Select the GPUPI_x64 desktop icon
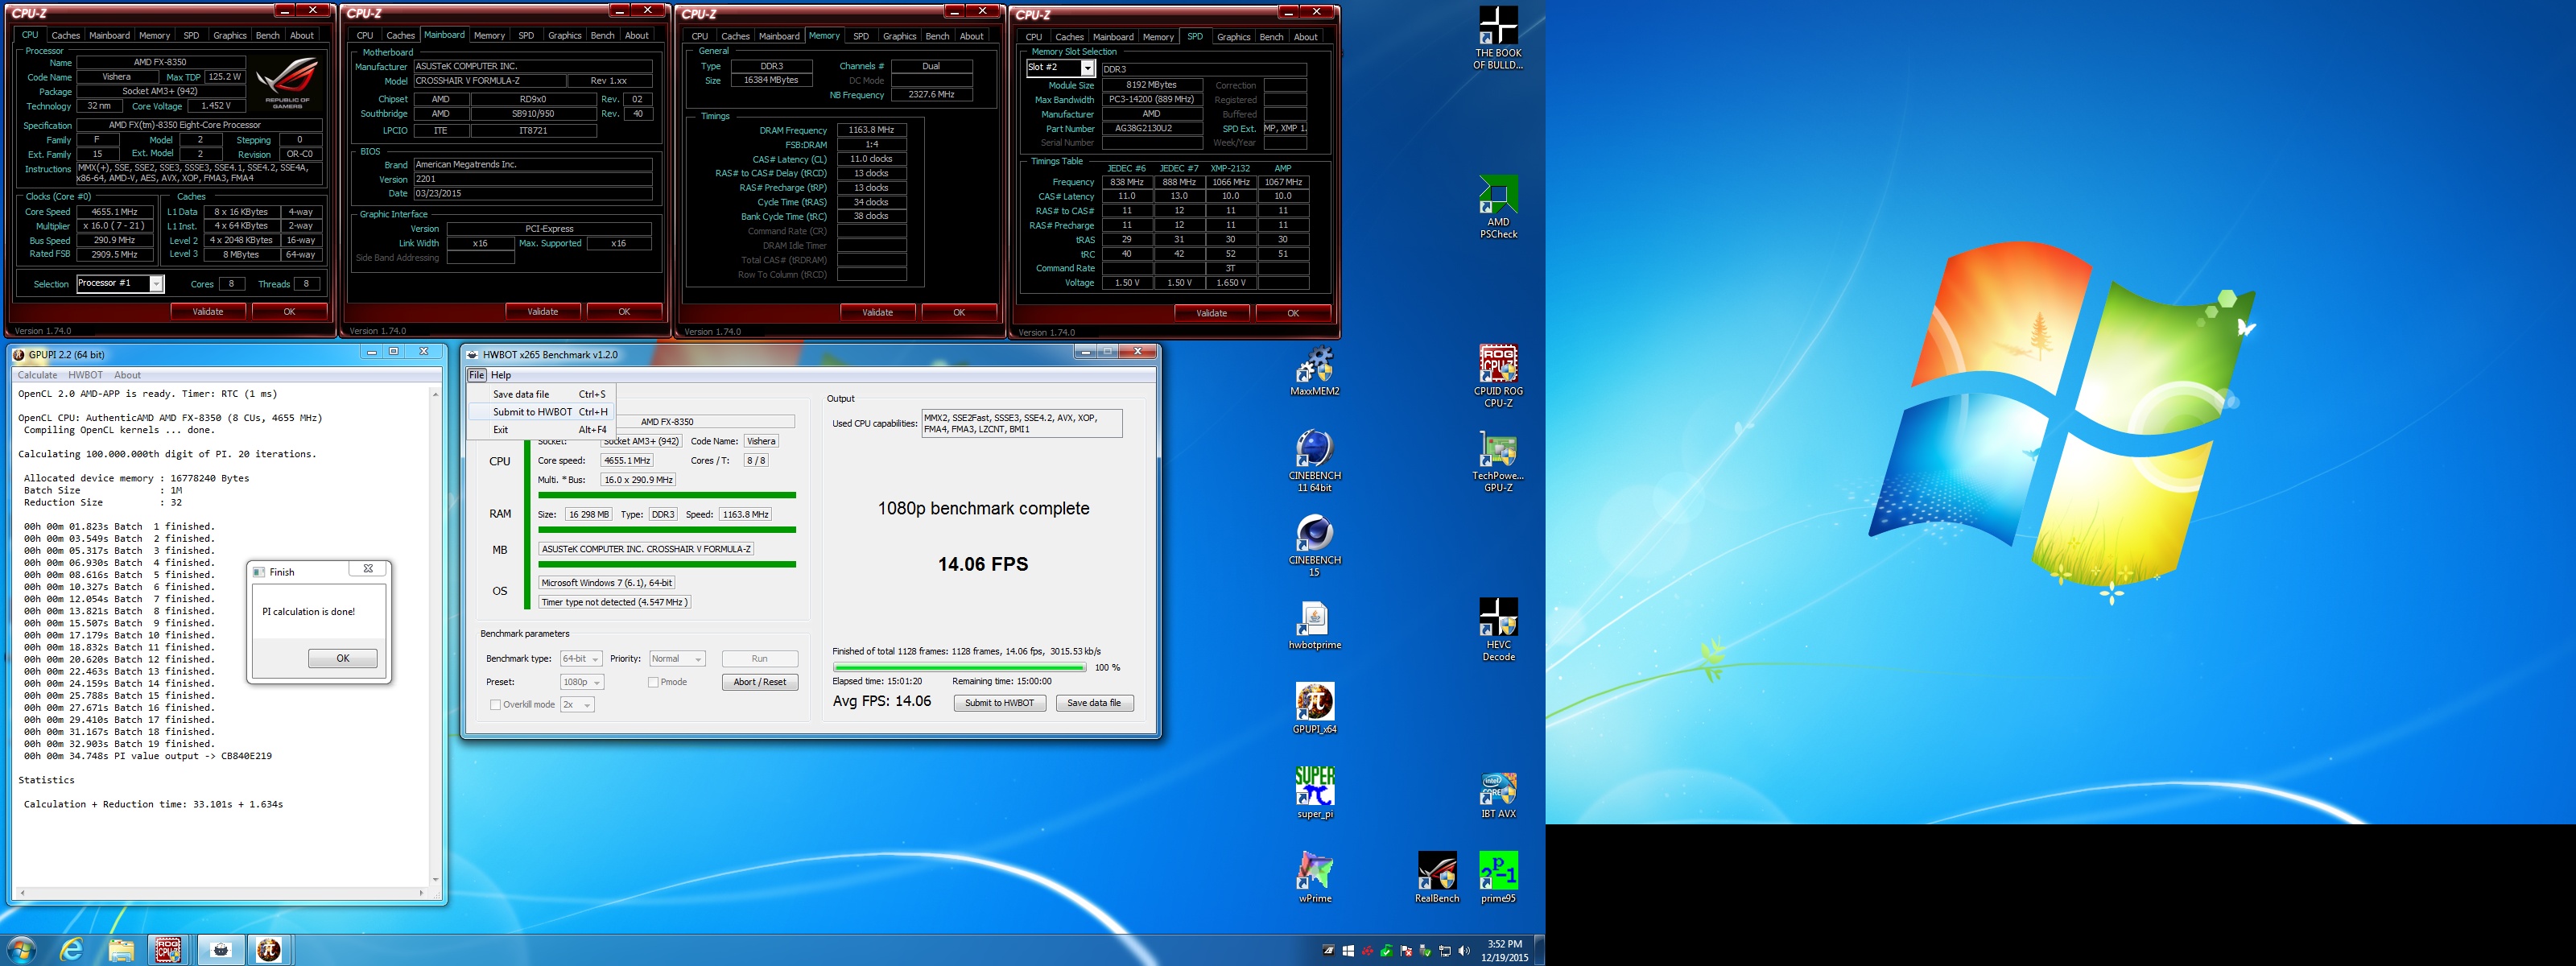The height and width of the screenshot is (966, 2576). 1314,708
